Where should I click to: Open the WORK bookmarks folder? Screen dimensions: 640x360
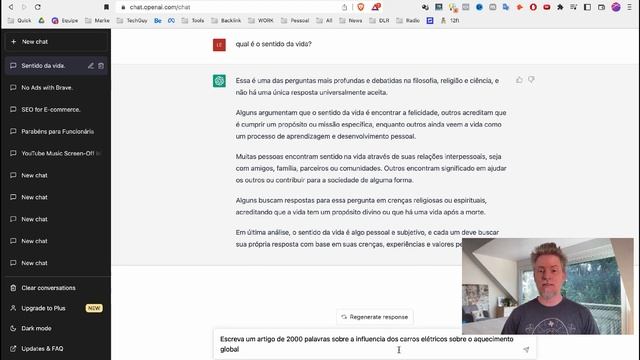[261, 20]
